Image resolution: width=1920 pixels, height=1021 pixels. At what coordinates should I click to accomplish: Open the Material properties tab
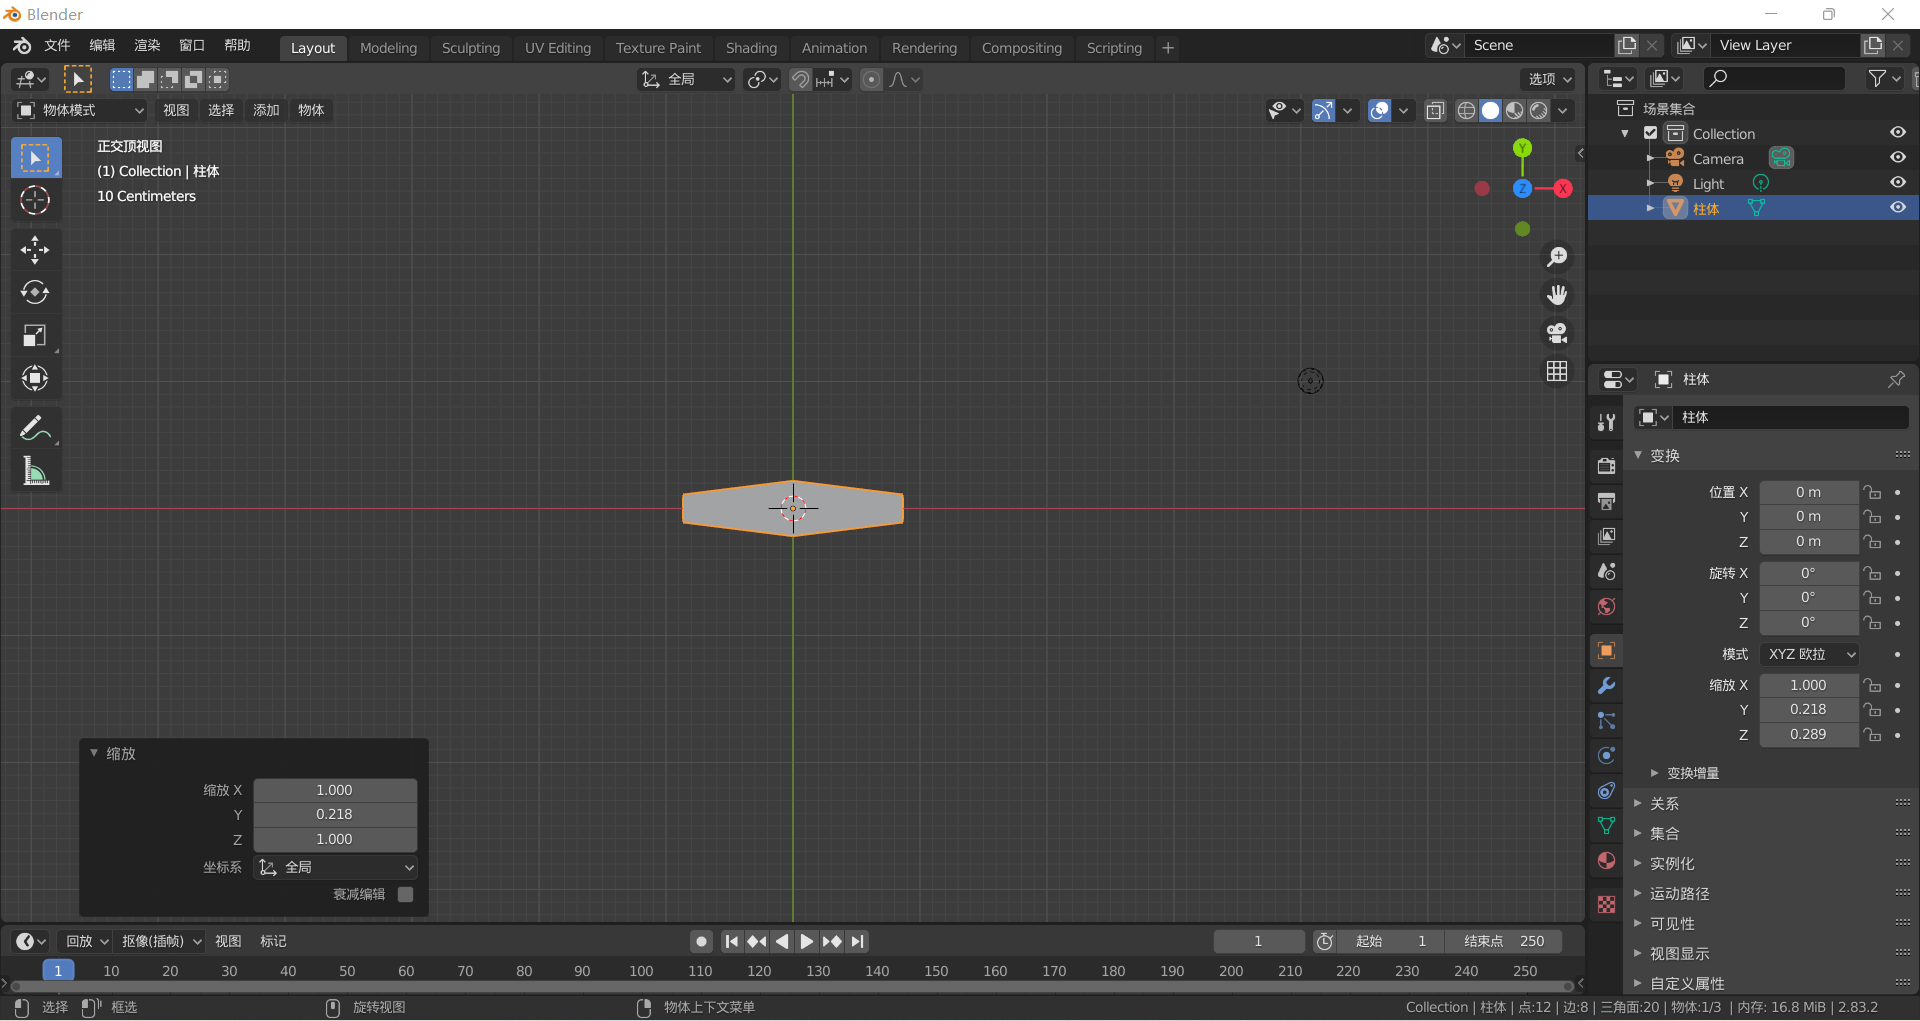(1606, 861)
